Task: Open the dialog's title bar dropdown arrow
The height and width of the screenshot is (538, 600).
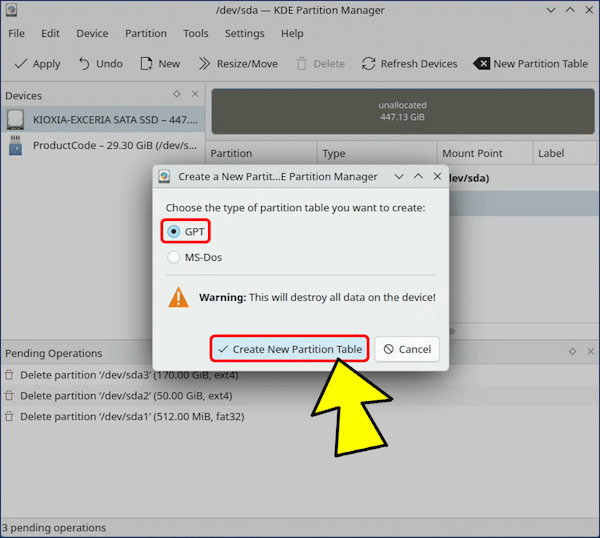Action: click(x=399, y=176)
